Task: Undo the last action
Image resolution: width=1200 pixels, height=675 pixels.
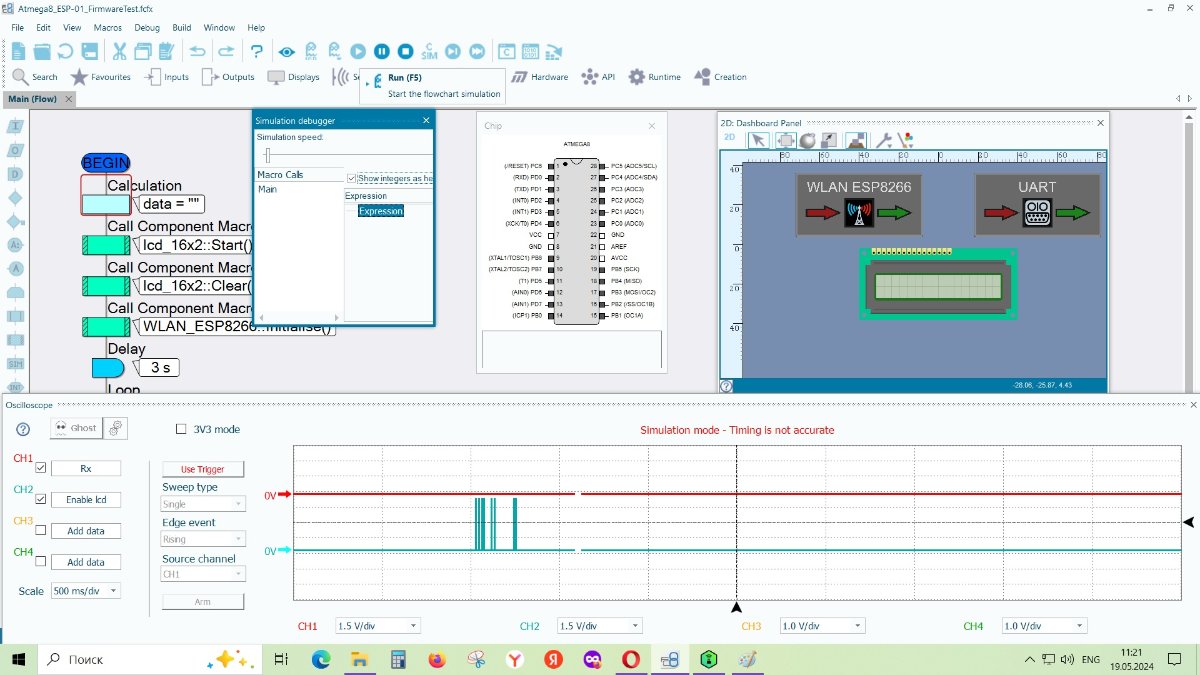Action: [198, 51]
